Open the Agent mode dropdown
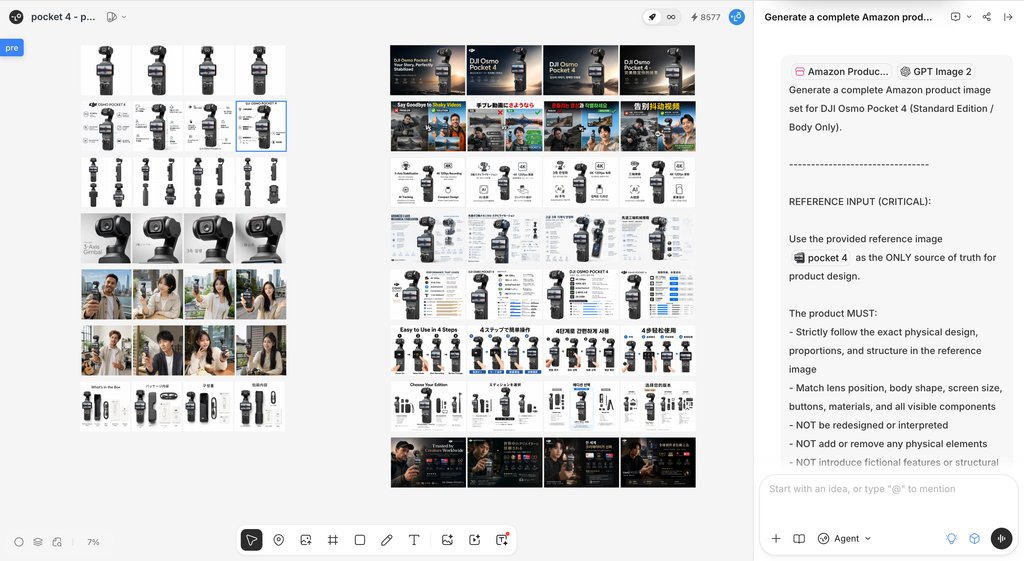 click(844, 539)
